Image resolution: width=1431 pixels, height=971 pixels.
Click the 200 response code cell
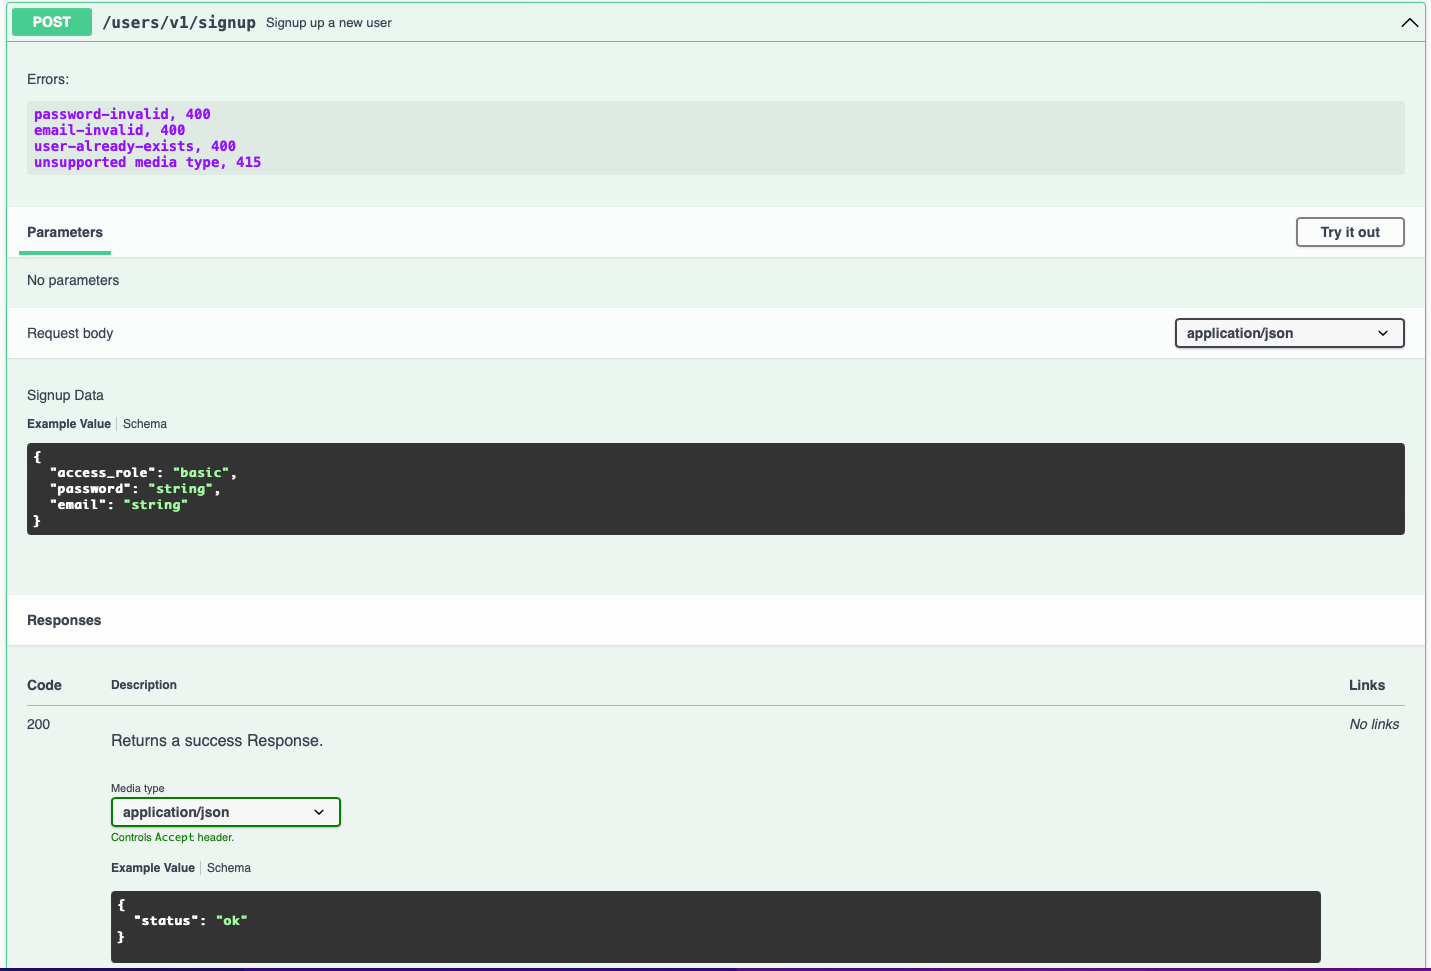(38, 724)
